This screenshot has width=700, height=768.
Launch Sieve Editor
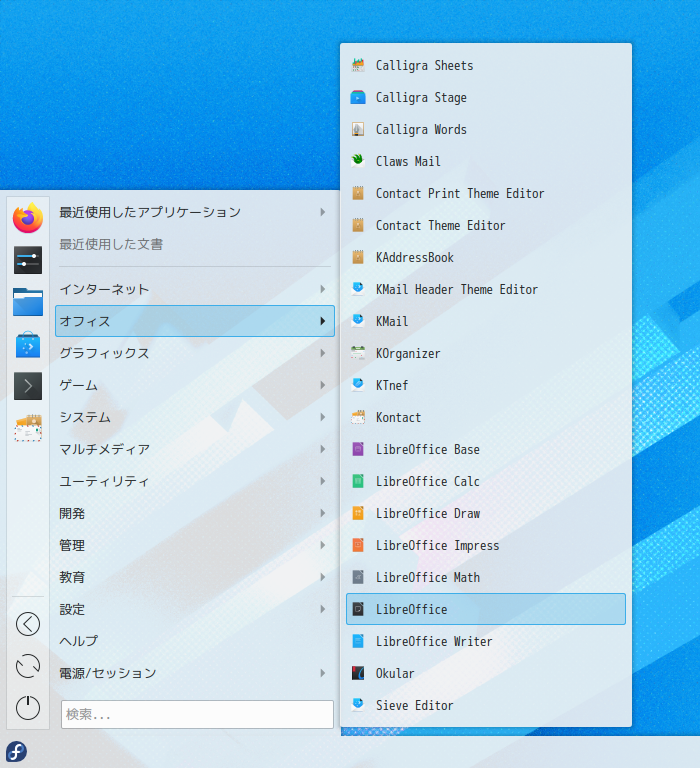click(486, 705)
